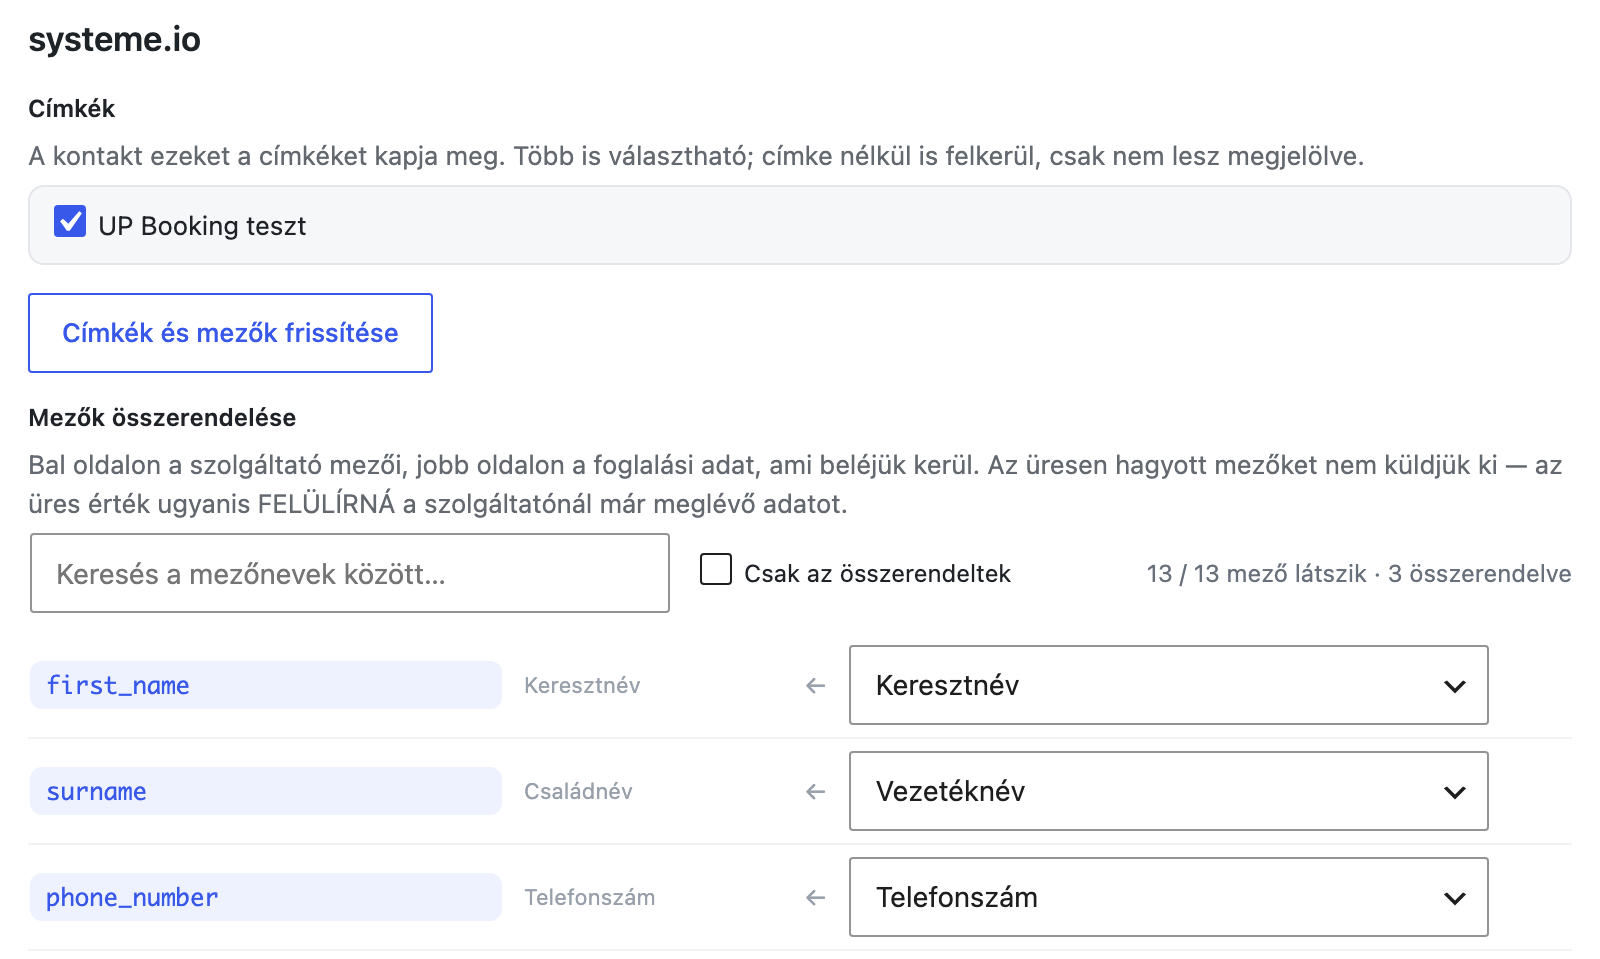This screenshot has width=1600, height=959.
Task: Click the surname field name chip
Action: click(x=266, y=791)
